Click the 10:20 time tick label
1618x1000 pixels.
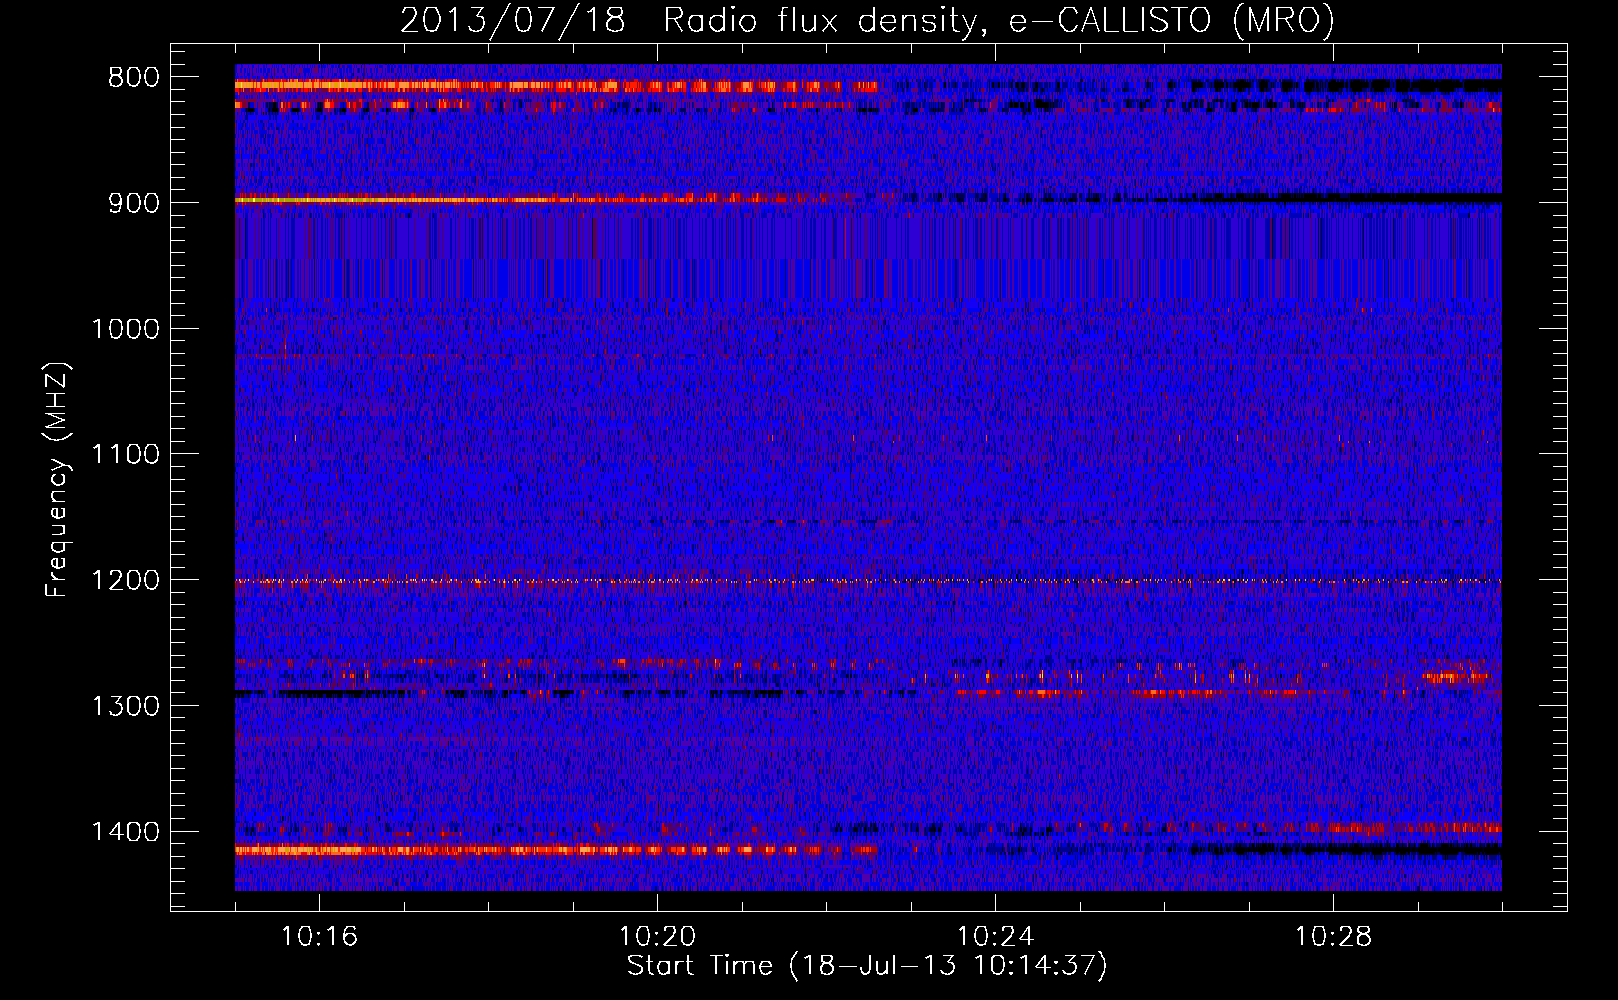tap(657, 937)
